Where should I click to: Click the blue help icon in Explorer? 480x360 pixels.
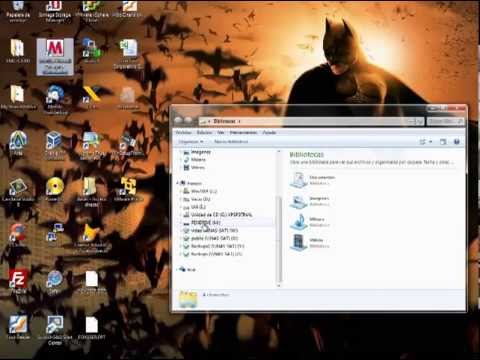point(457,142)
